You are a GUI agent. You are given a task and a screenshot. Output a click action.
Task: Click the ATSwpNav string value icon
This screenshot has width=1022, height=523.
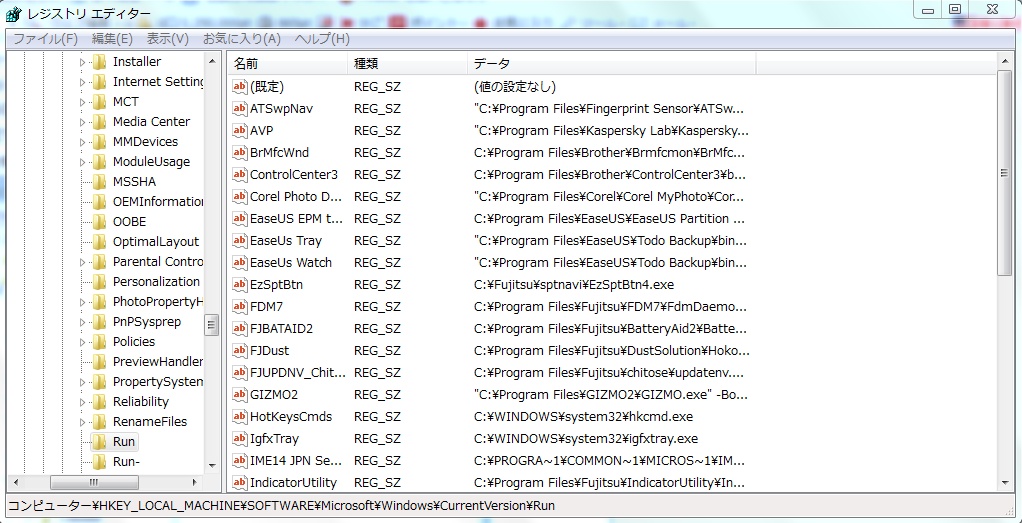(240, 108)
